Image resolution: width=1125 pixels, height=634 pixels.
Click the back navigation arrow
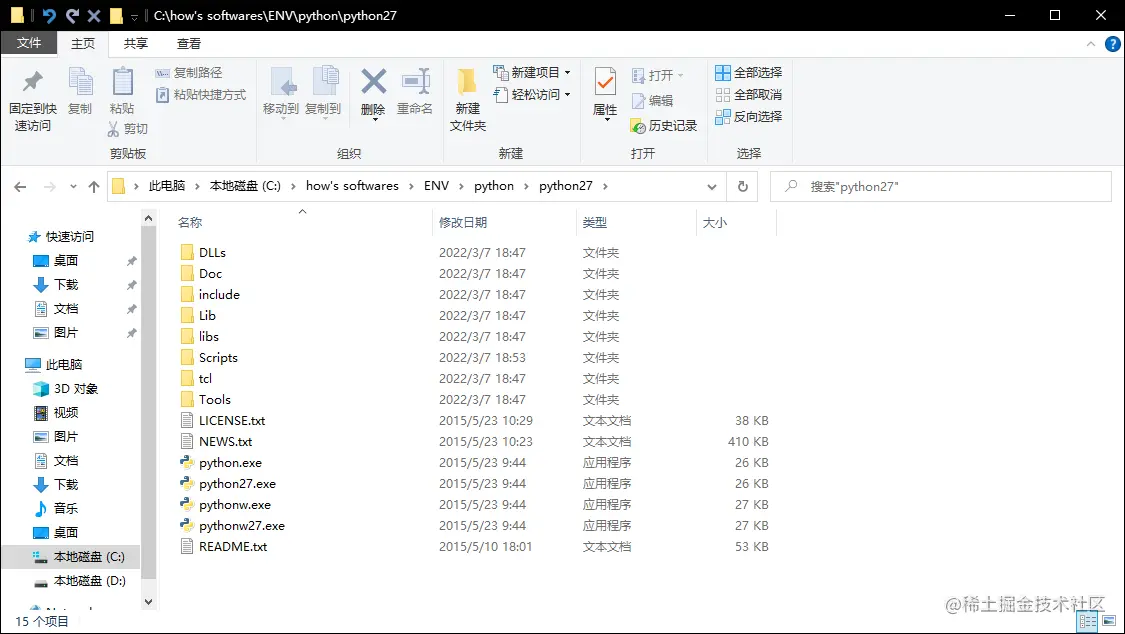pyautogui.click(x=20, y=186)
